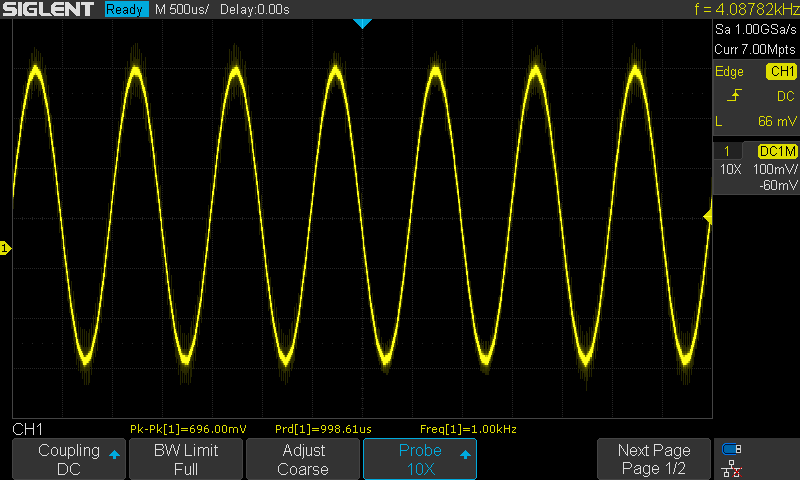Click the -60mV offset value
Screen dimensions: 800x480
[778, 185]
